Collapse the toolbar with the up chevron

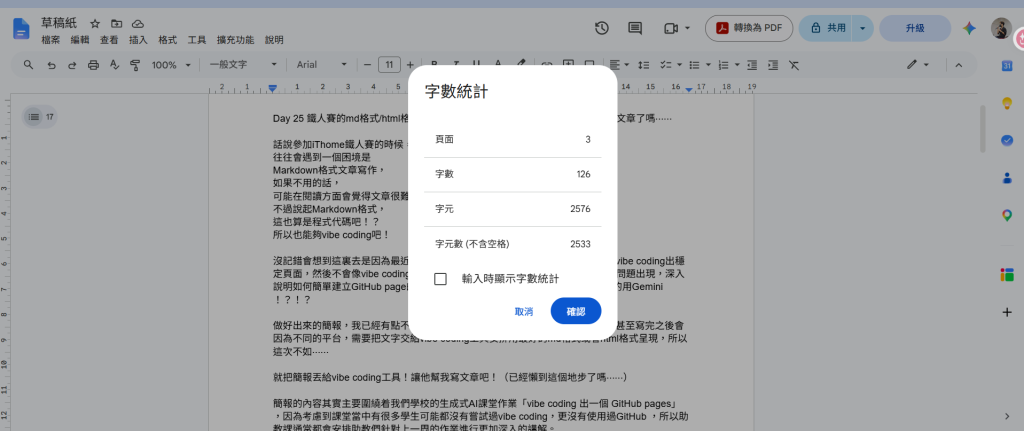(x=959, y=65)
